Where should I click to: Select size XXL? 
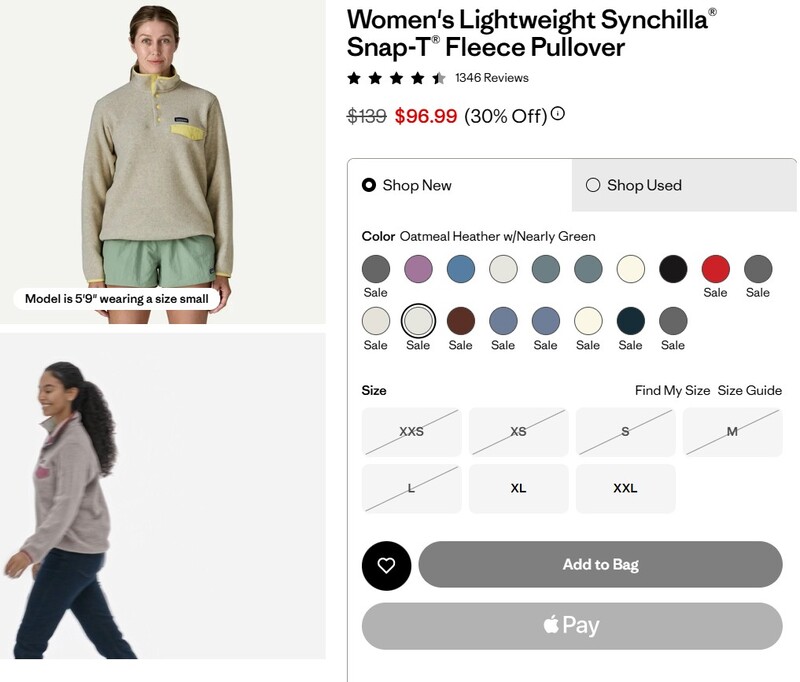pyautogui.click(x=625, y=489)
